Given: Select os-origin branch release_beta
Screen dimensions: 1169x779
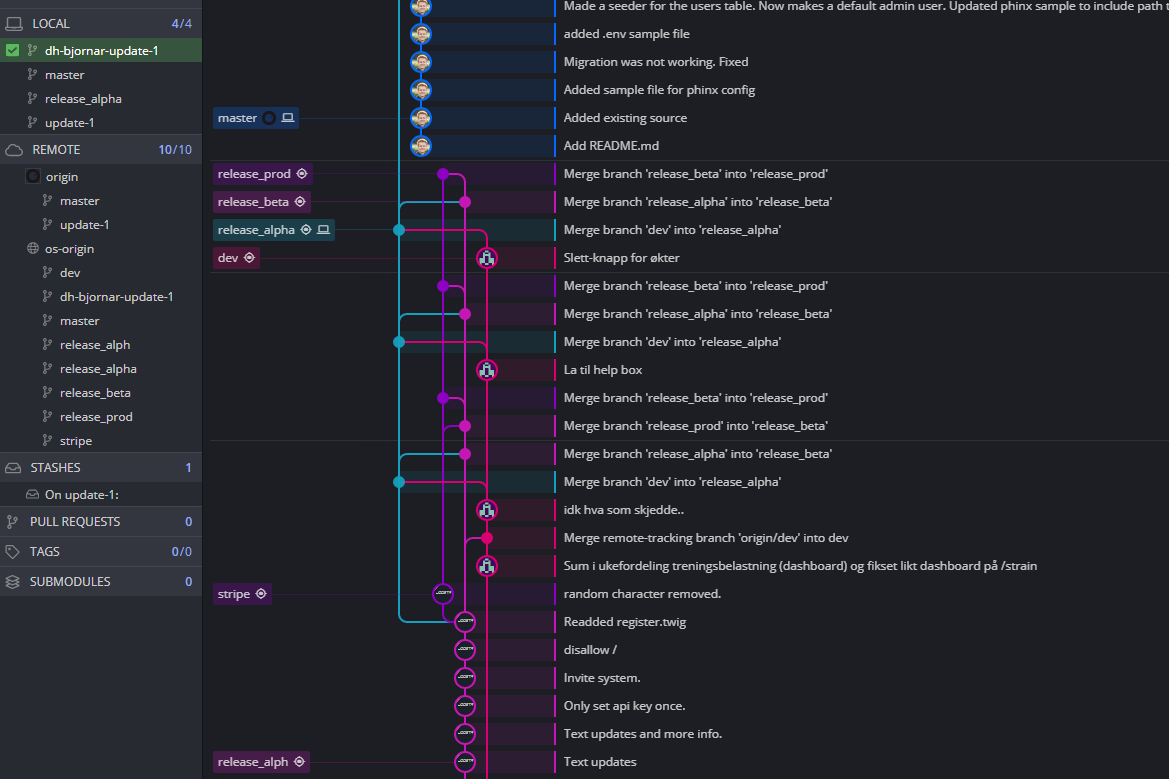Looking at the screenshot, I should pos(101,393).
